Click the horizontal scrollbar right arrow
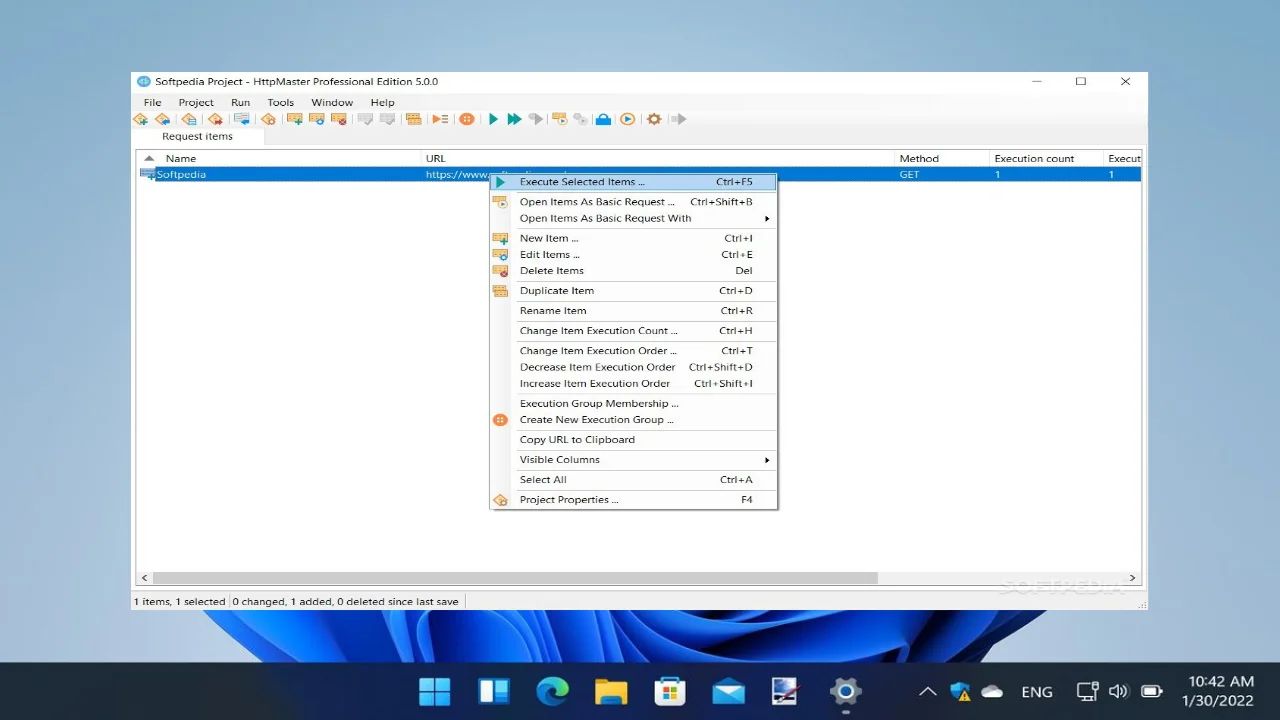Viewport: 1280px width, 720px height. [x=1133, y=578]
